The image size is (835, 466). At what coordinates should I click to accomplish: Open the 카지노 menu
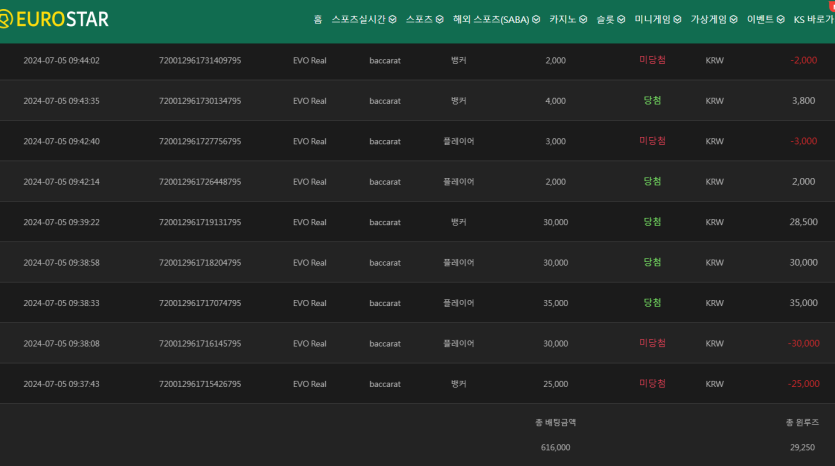[563, 20]
